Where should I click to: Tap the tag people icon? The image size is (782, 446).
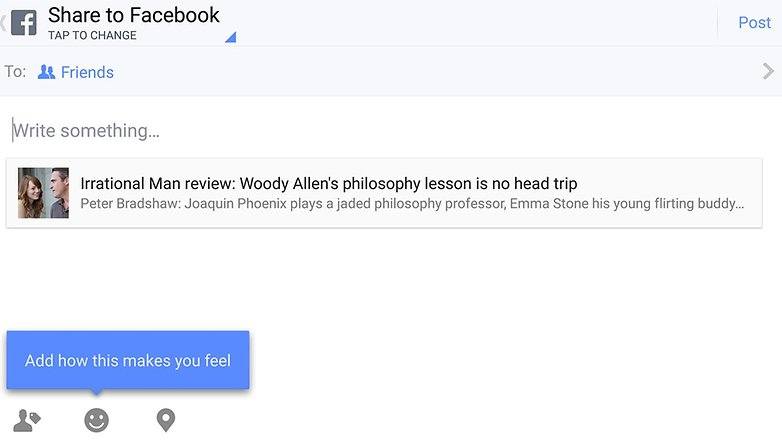coord(27,421)
